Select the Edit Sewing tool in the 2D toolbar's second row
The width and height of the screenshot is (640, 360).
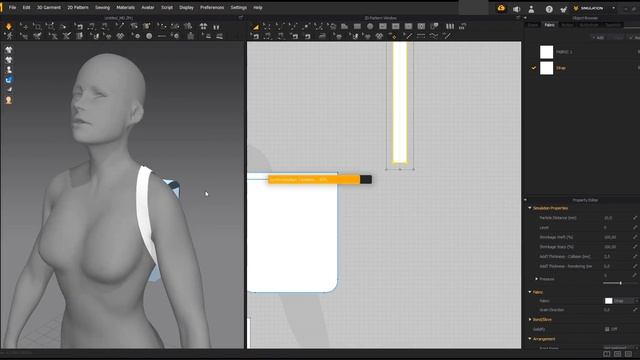(256, 36)
